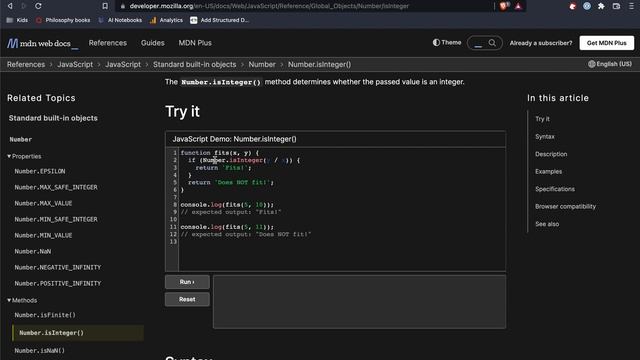Viewport: 640px width, 360px height.
Task: Go back with the browser back arrow
Action: (10, 6)
